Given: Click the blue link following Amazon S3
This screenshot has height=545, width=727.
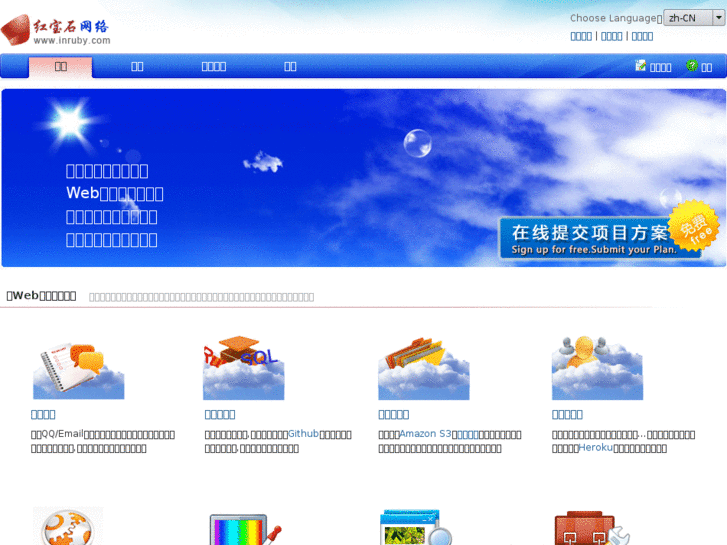Looking at the screenshot, I should [x=468, y=435].
